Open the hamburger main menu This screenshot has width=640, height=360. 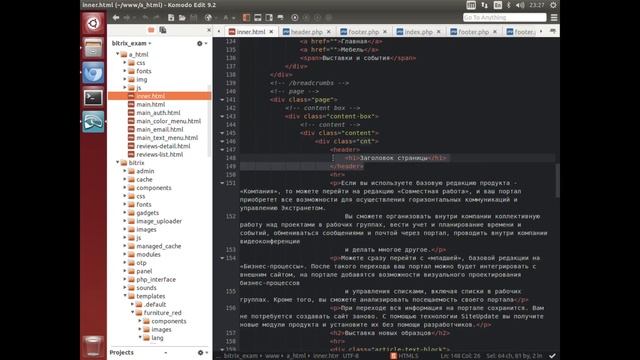554,18
